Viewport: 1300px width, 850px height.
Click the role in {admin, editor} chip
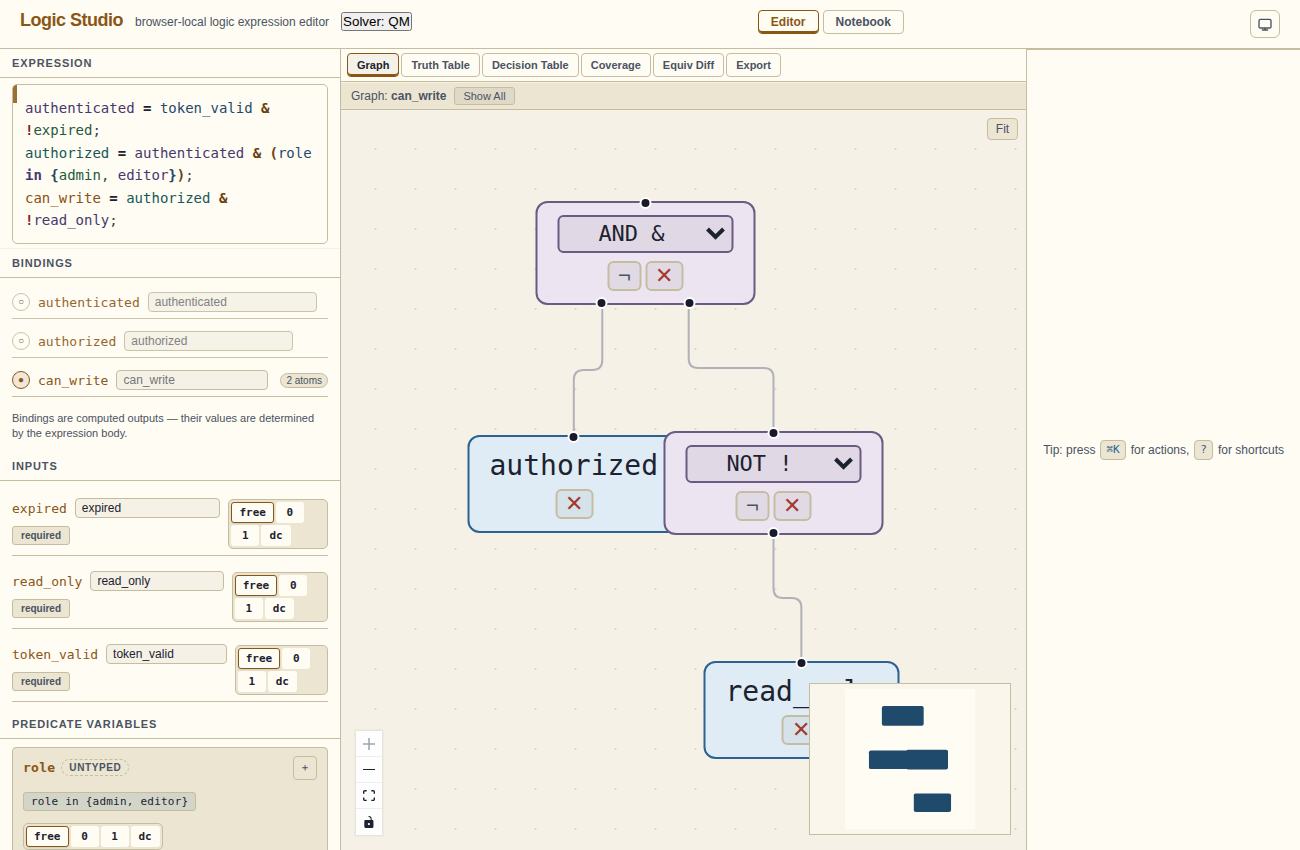(110, 801)
